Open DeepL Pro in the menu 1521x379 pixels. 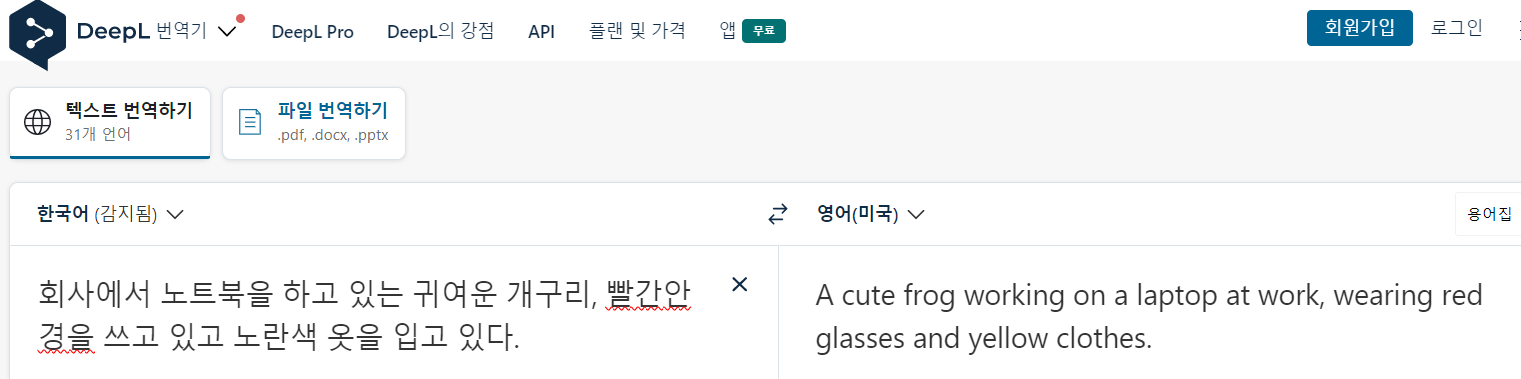(313, 31)
